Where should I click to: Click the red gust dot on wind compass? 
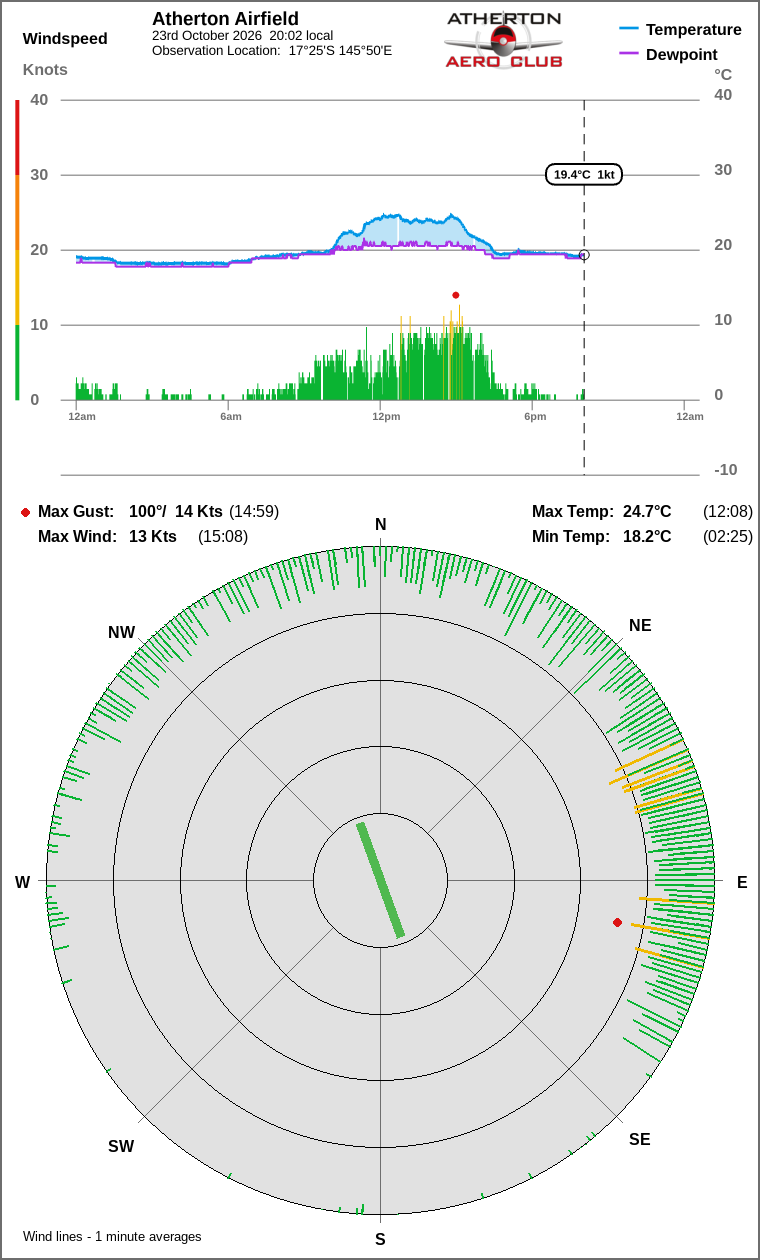(617, 922)
